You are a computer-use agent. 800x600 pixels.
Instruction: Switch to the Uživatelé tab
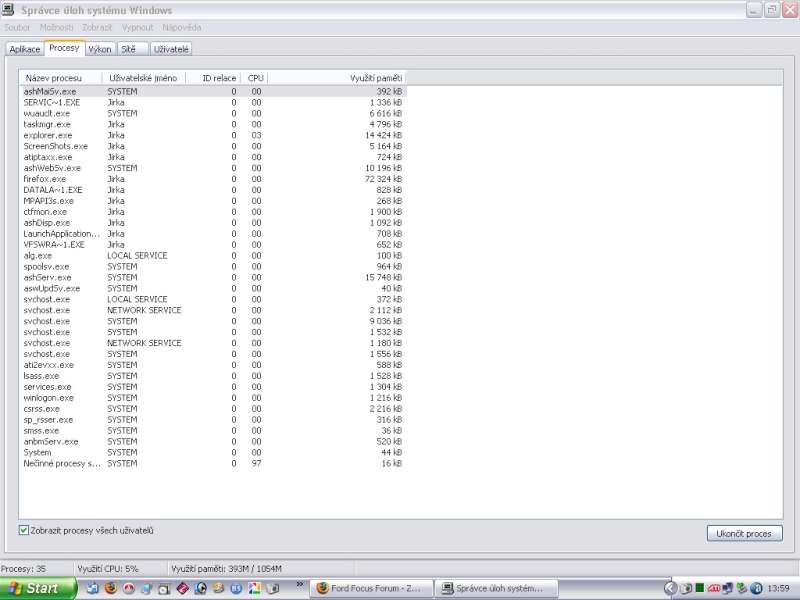(172, 48)
